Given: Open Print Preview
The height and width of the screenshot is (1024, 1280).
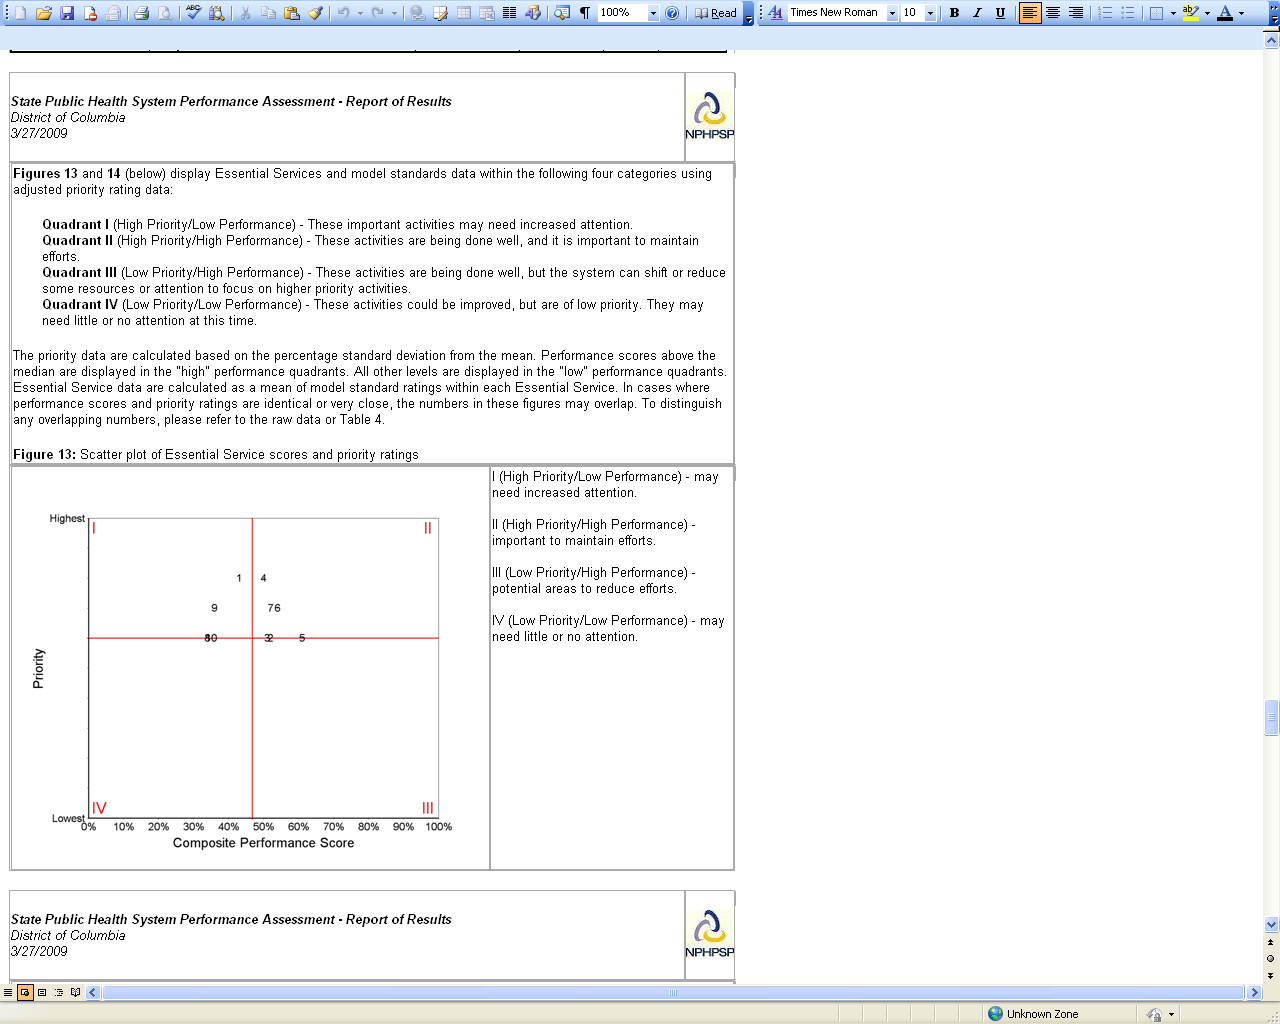Looking at the screenshot, I should coord(164,13).
